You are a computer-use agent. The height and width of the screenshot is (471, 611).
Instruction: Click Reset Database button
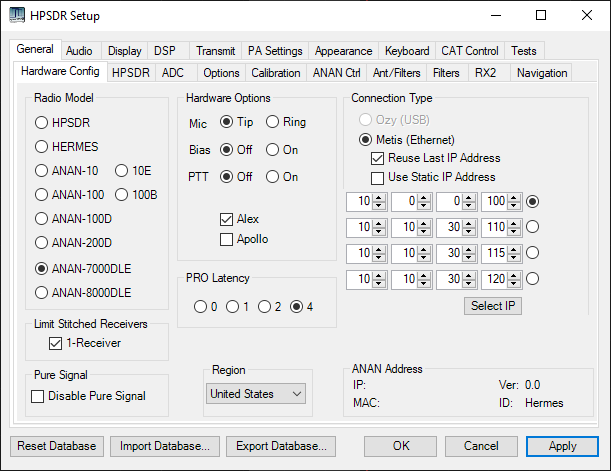click(56, 446)
